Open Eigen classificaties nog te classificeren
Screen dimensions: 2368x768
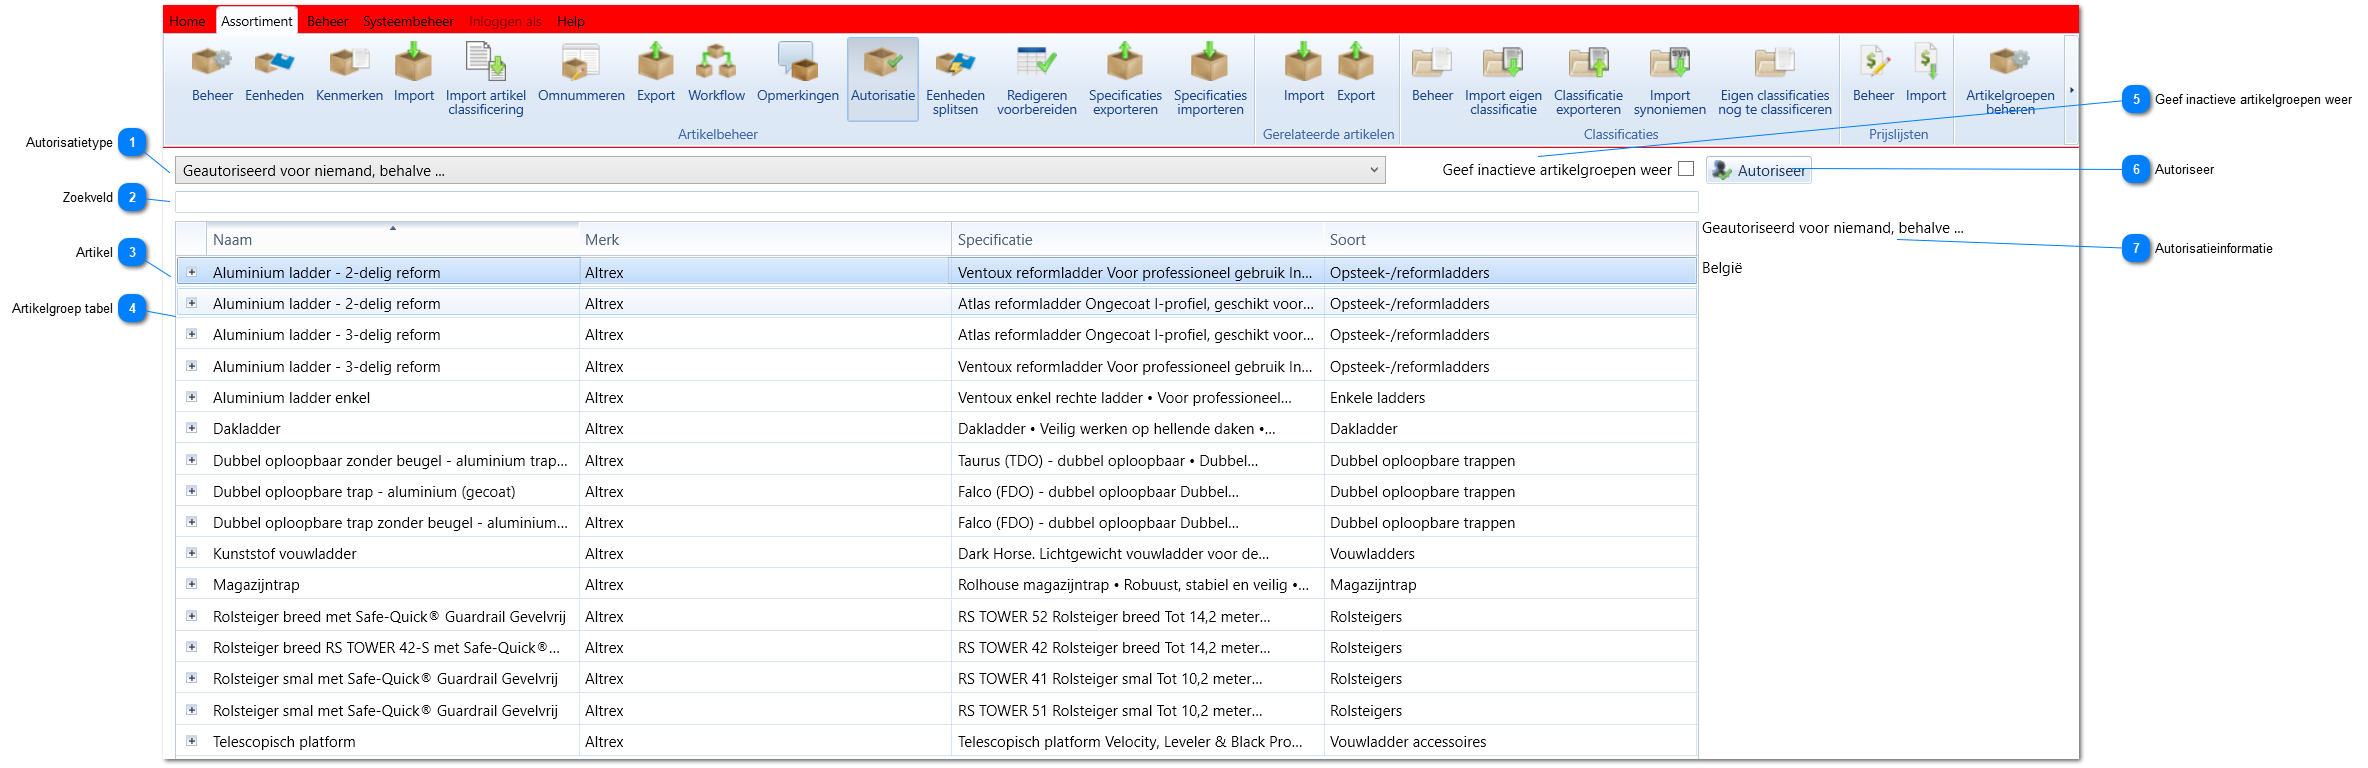[1774, 80]
